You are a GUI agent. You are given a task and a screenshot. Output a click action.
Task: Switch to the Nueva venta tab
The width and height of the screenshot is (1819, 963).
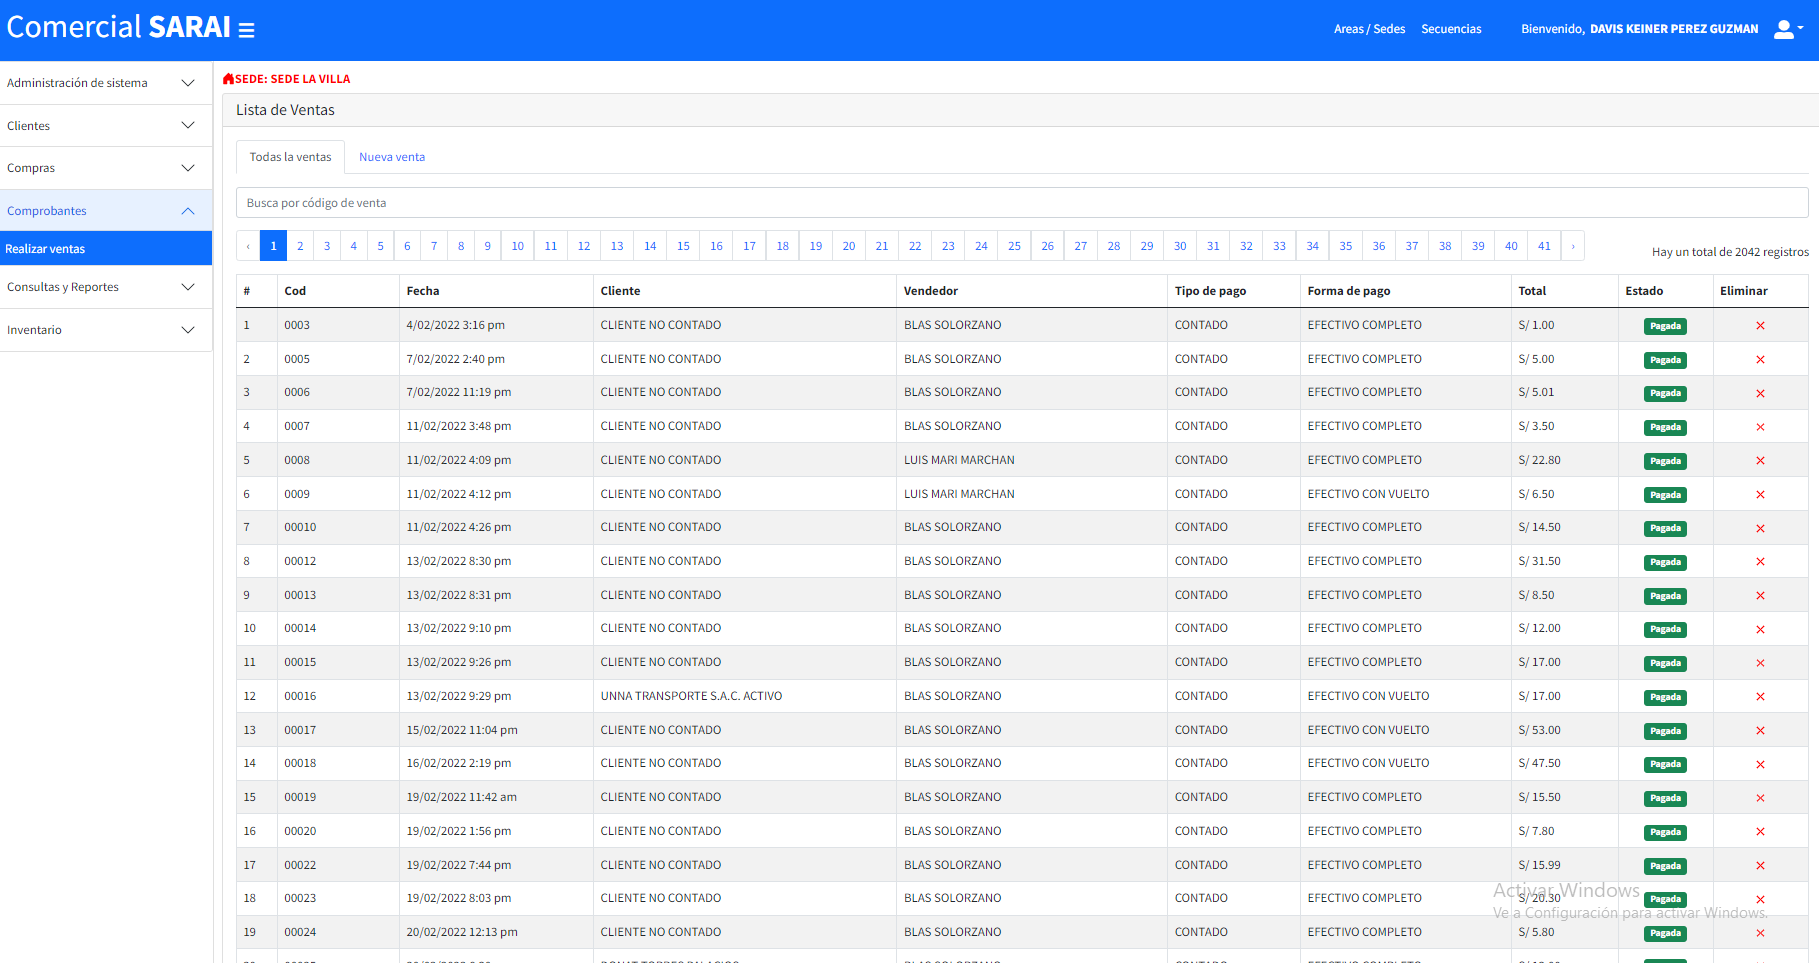point(392,157)
